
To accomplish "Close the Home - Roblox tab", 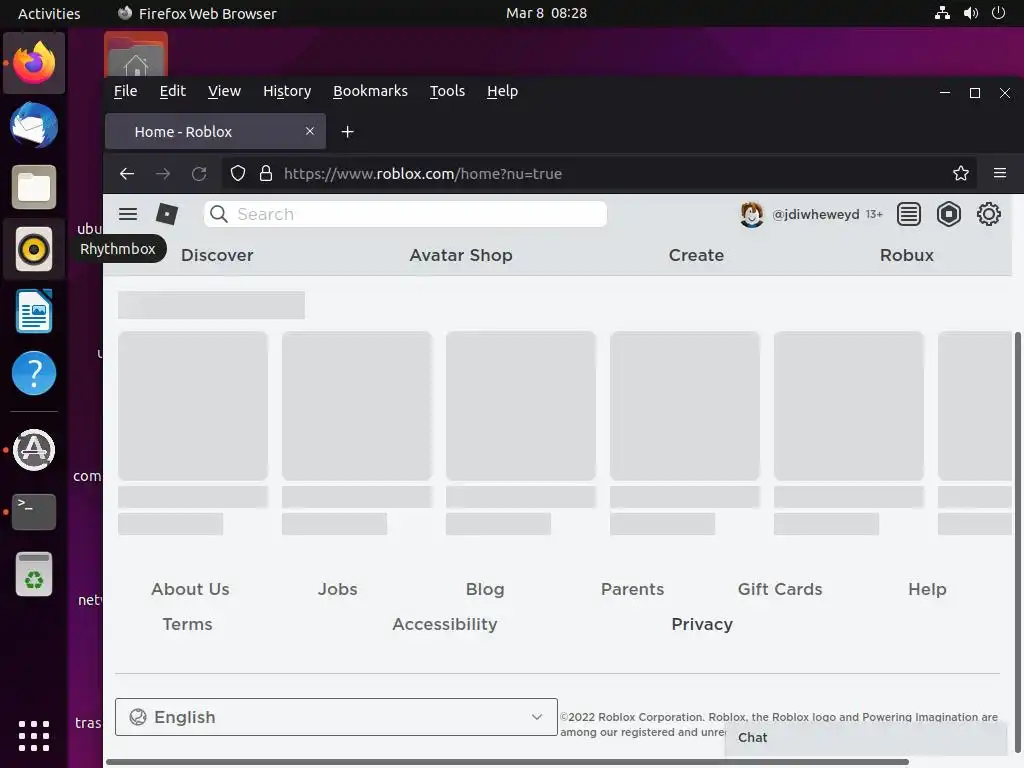I will pyautogui.click(x=310, y=131).
